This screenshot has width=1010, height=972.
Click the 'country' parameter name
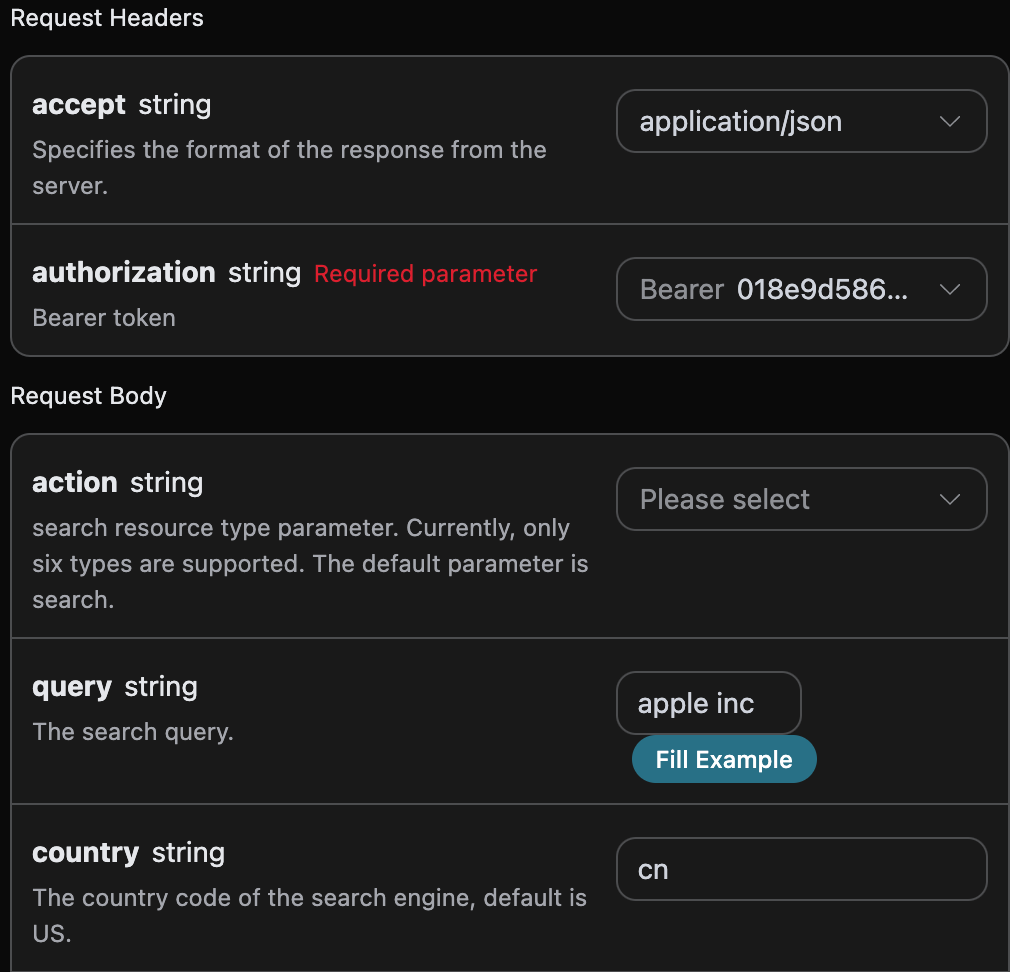click(86, 853)
